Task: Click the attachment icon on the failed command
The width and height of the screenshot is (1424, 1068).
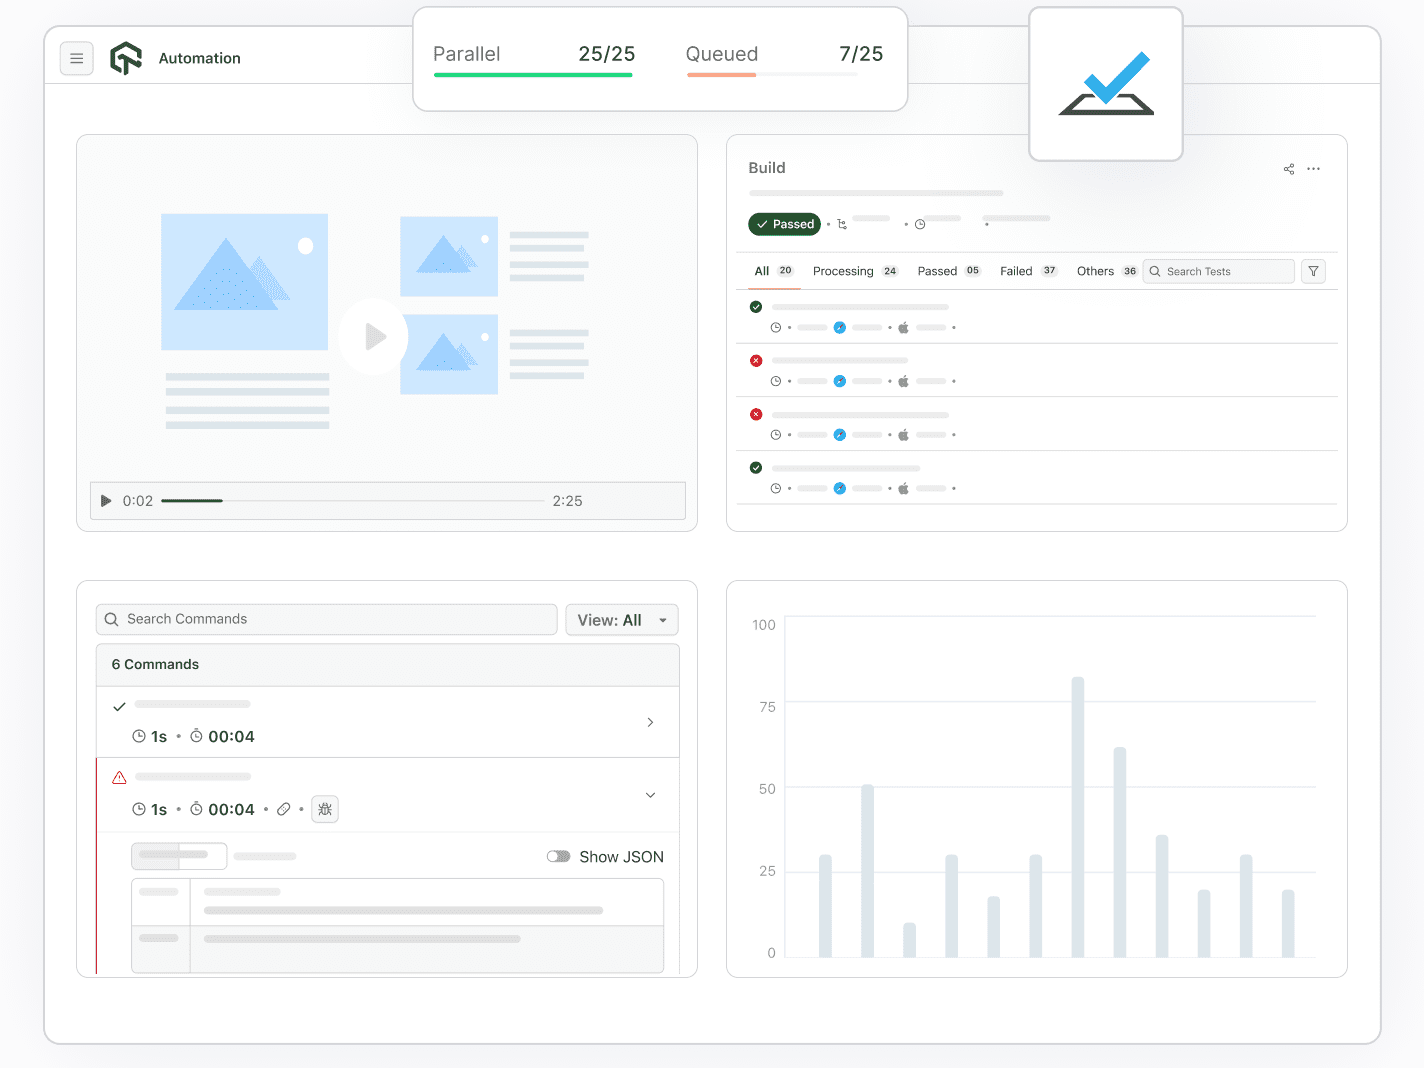Action: point(284,809)
